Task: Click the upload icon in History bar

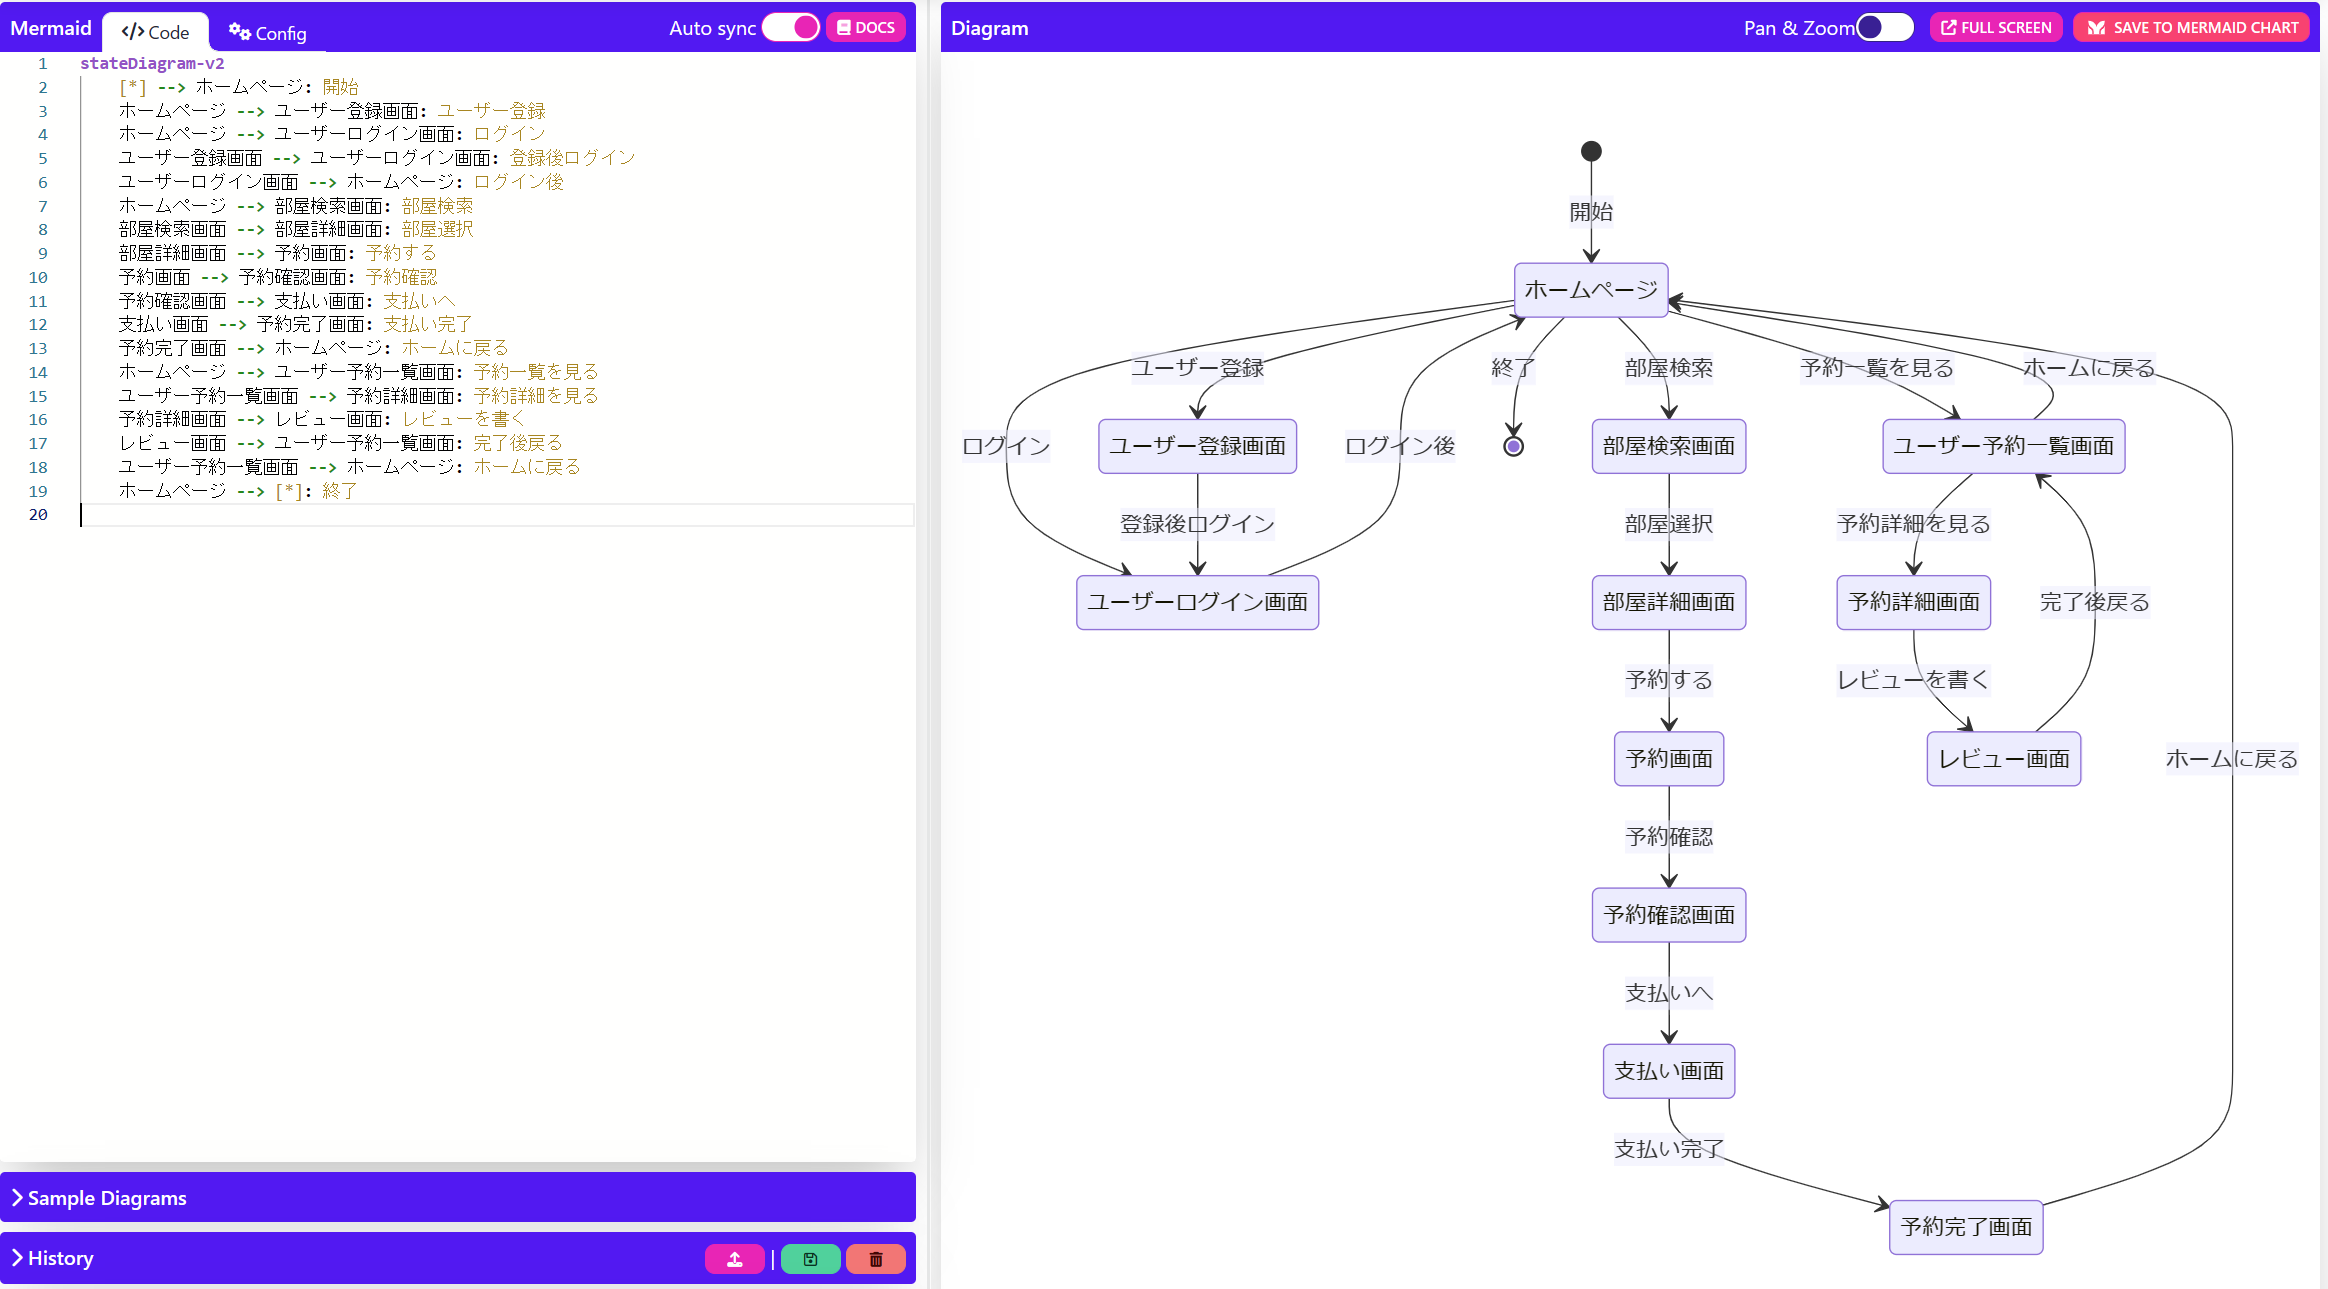Action: [x=734, y=1259]
